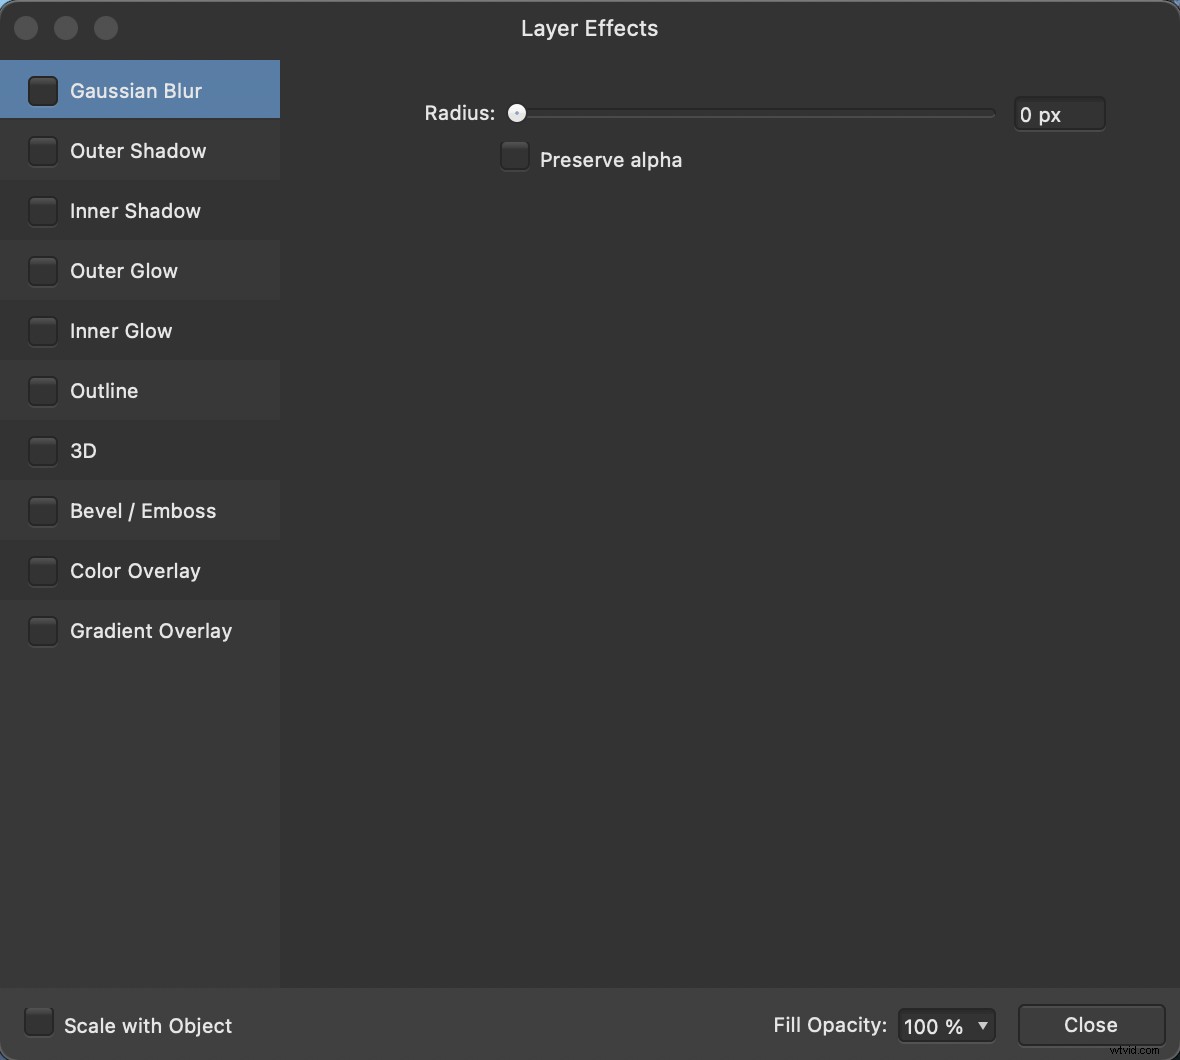This screenshot has width=1180, height=1060.
Task: Enable the Outline effect checkbox
Action: click(43, 391)
